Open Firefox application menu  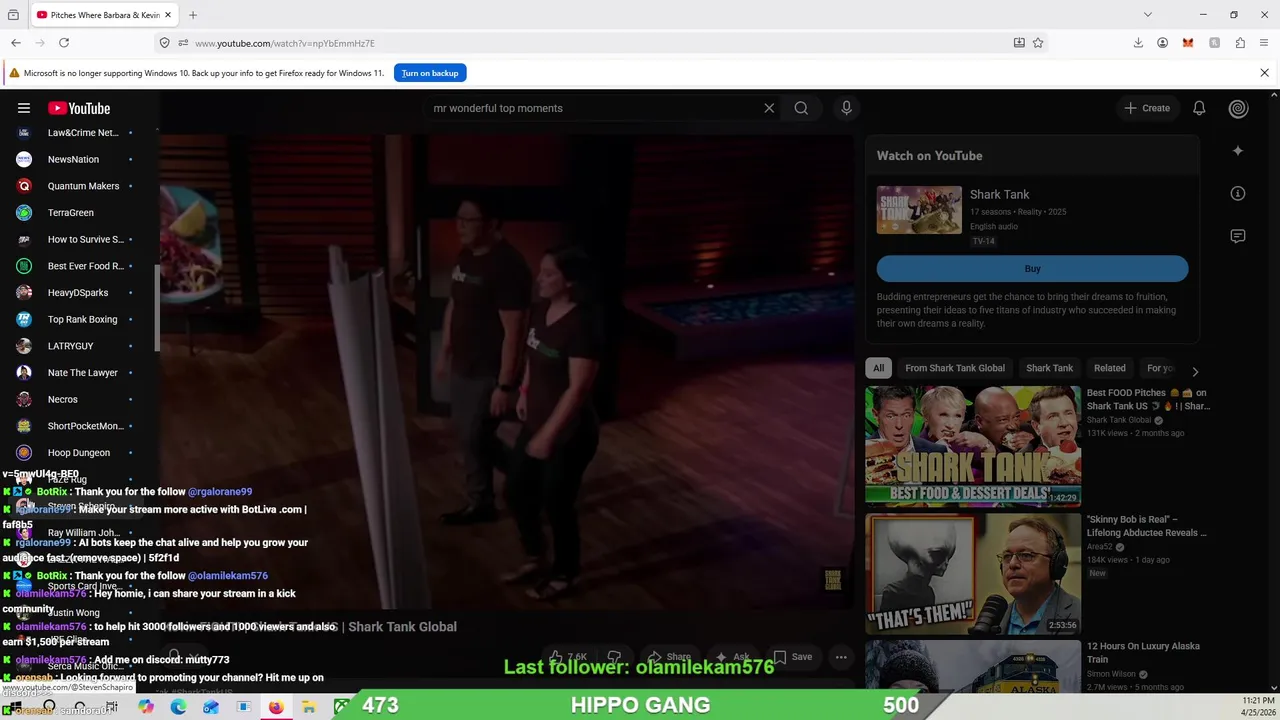pyautogui.click(x=1265, y=43)
